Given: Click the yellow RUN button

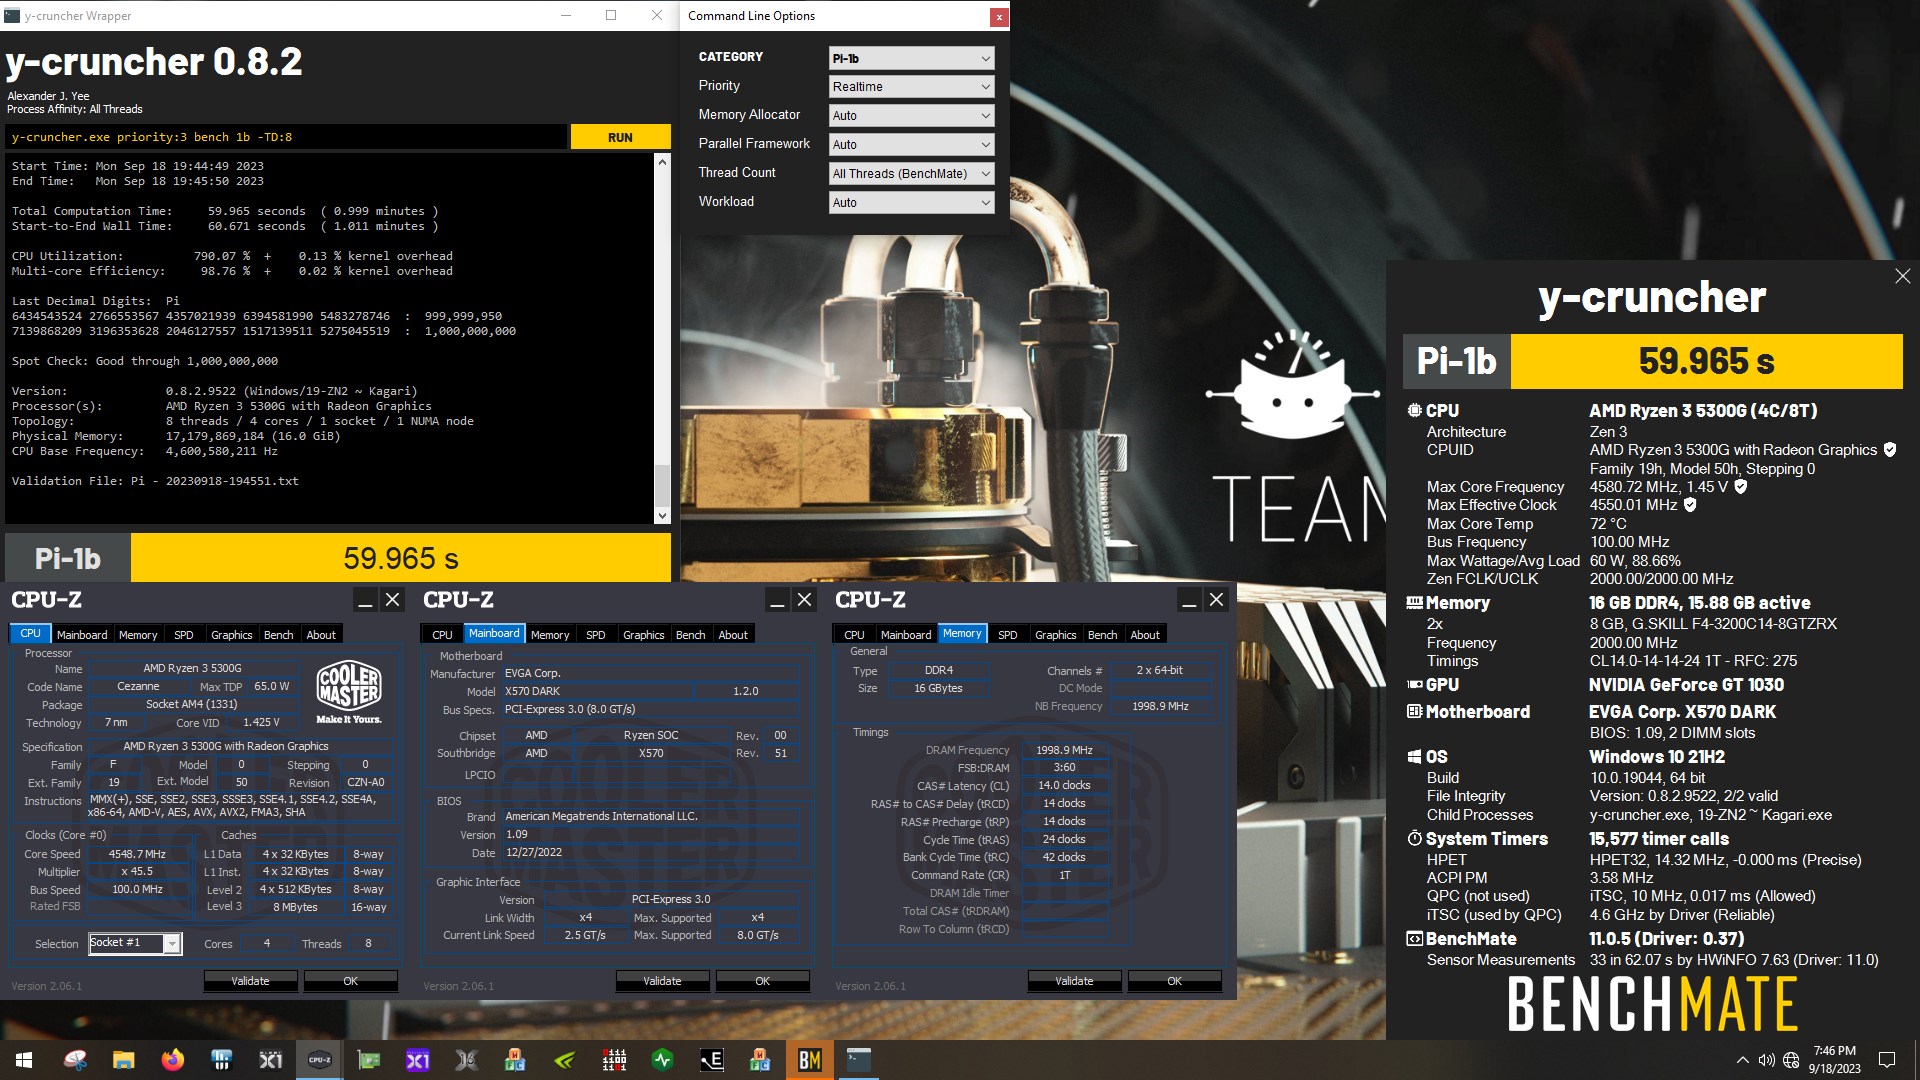Looking at the screenshot, I should 620,137.
